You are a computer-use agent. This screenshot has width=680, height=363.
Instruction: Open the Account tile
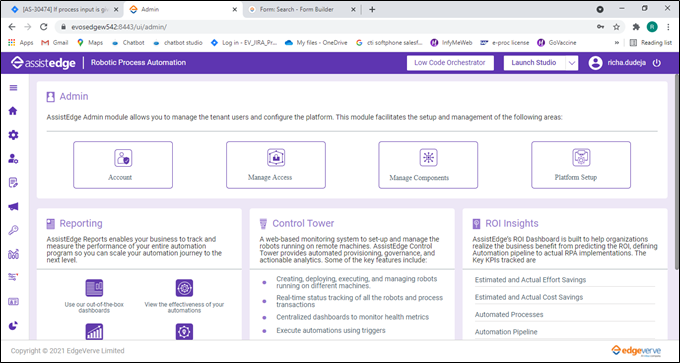pos(123,165)
